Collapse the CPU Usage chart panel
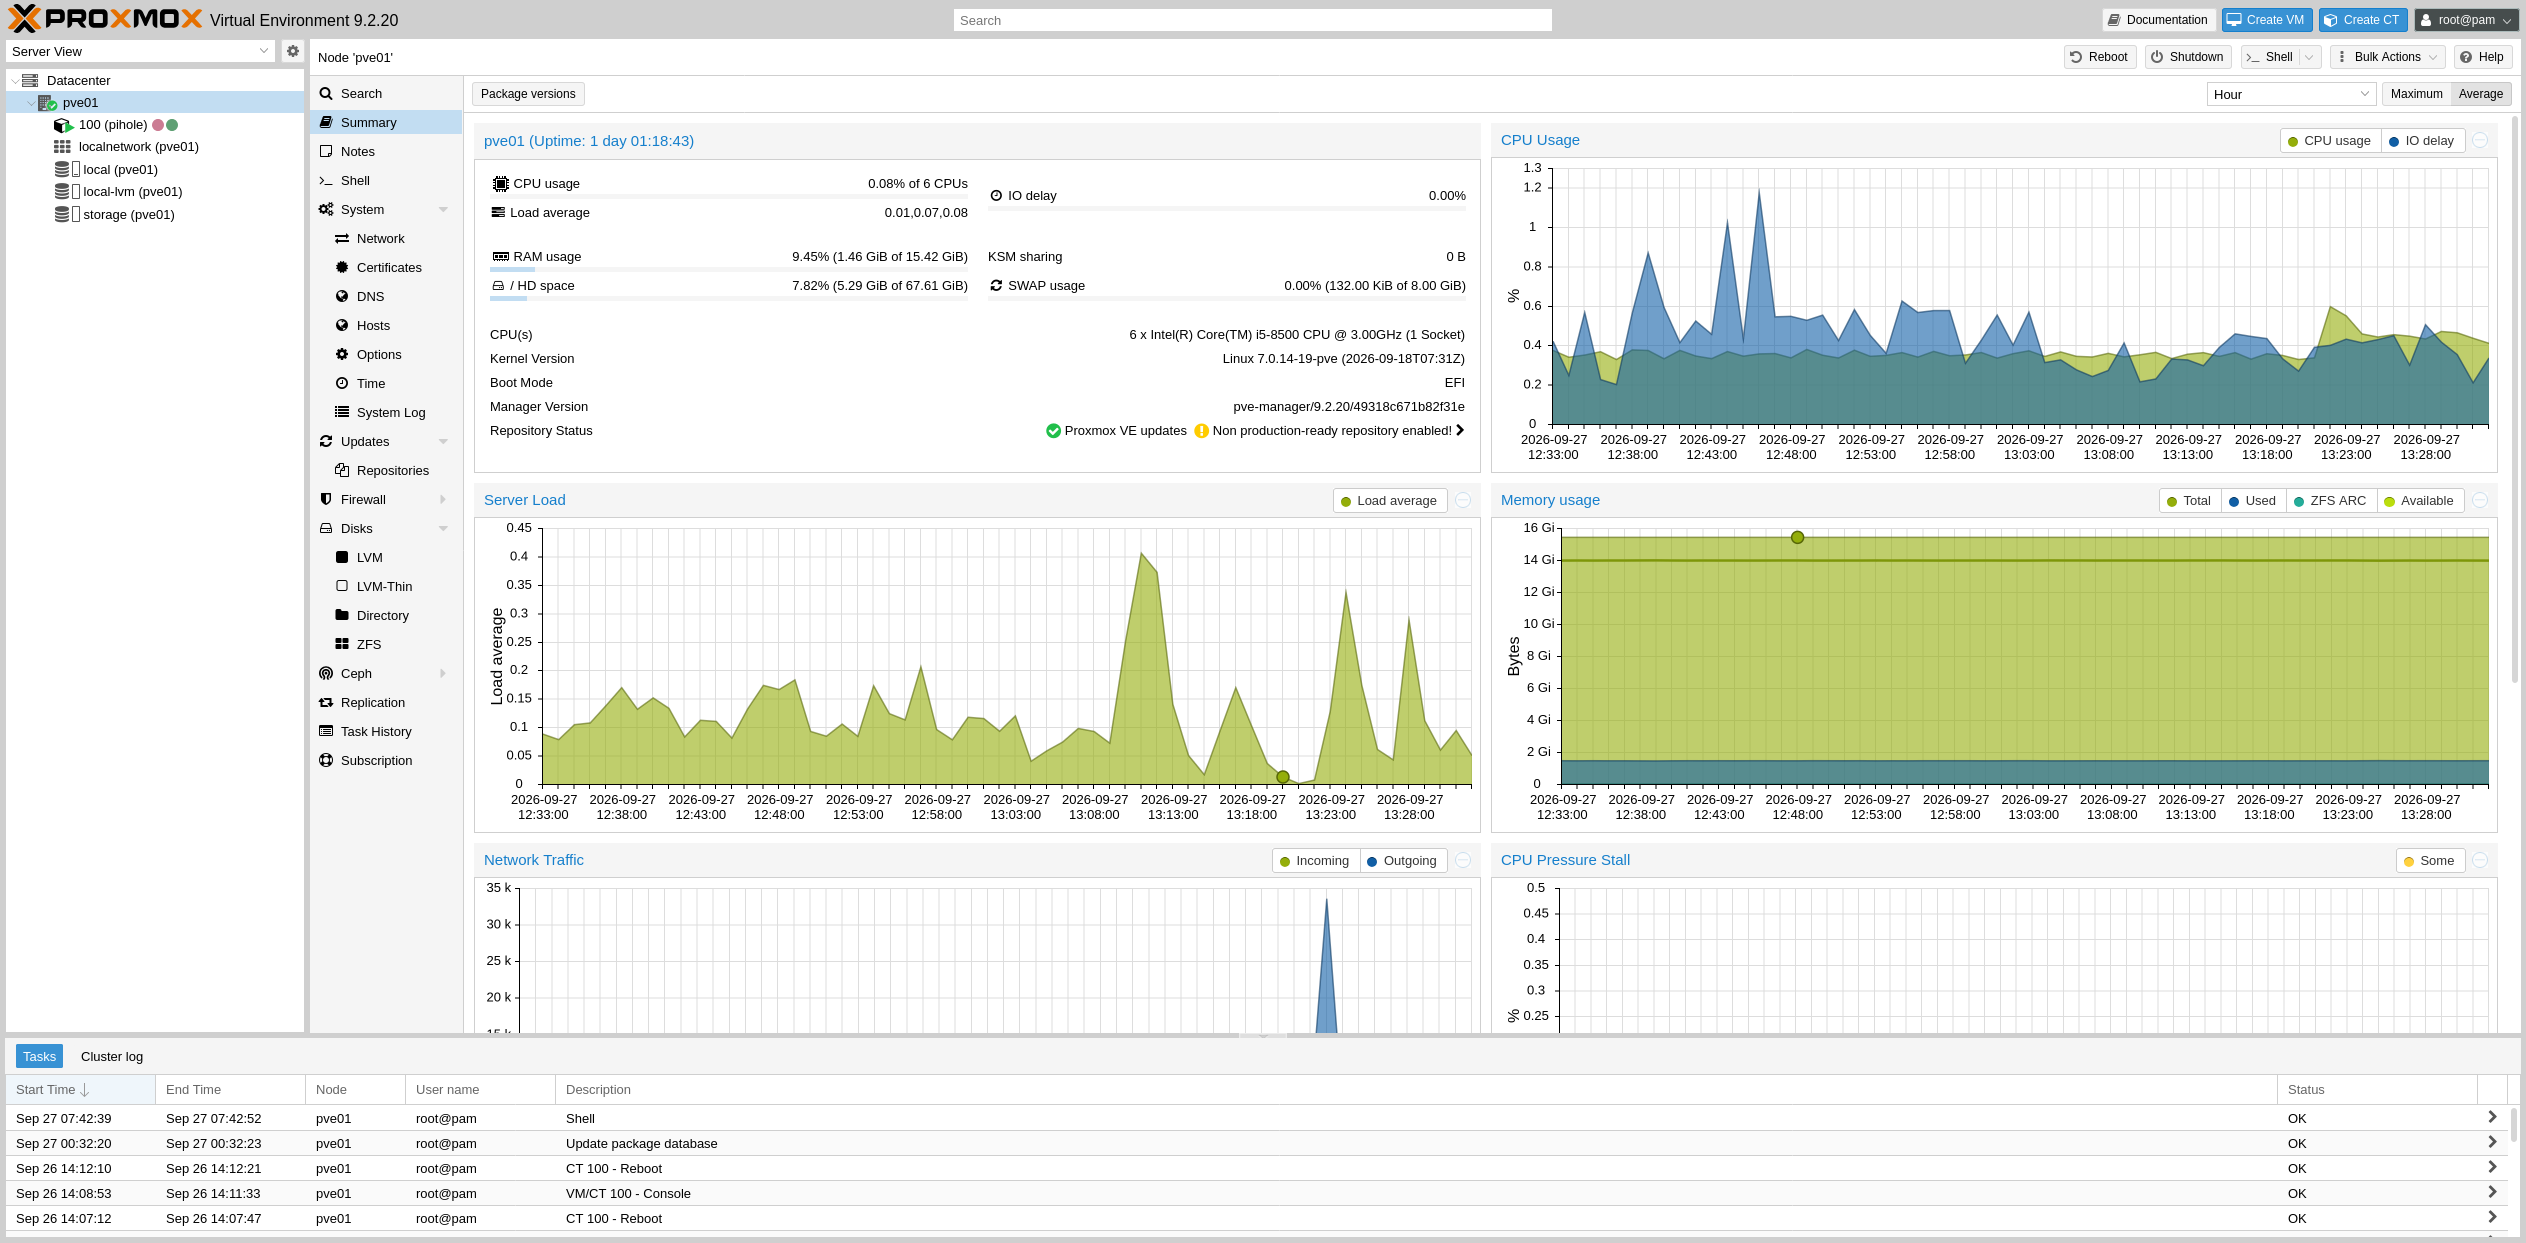This screenshot has width=2526, height=1243. click(2480, 140)
